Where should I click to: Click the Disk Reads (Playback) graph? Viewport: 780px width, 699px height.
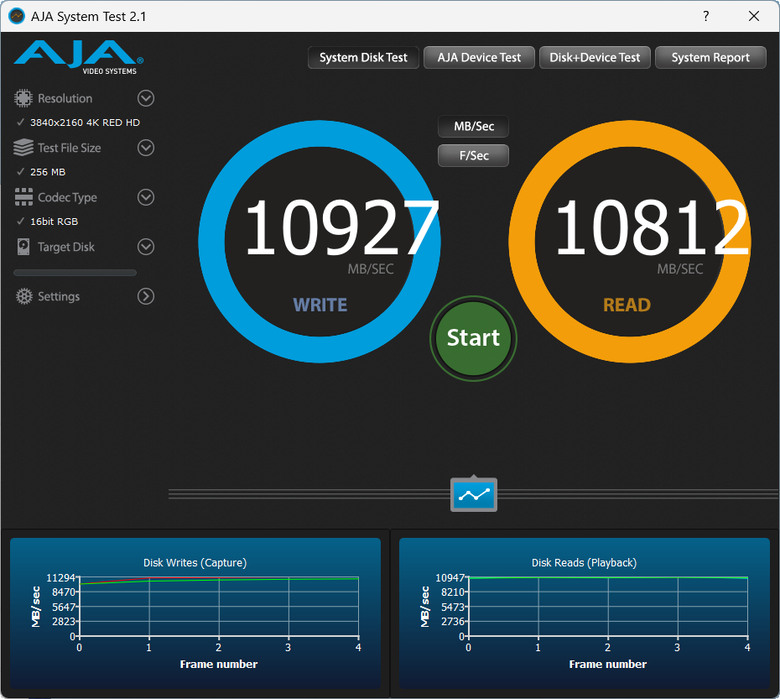(x=584, y=613)
